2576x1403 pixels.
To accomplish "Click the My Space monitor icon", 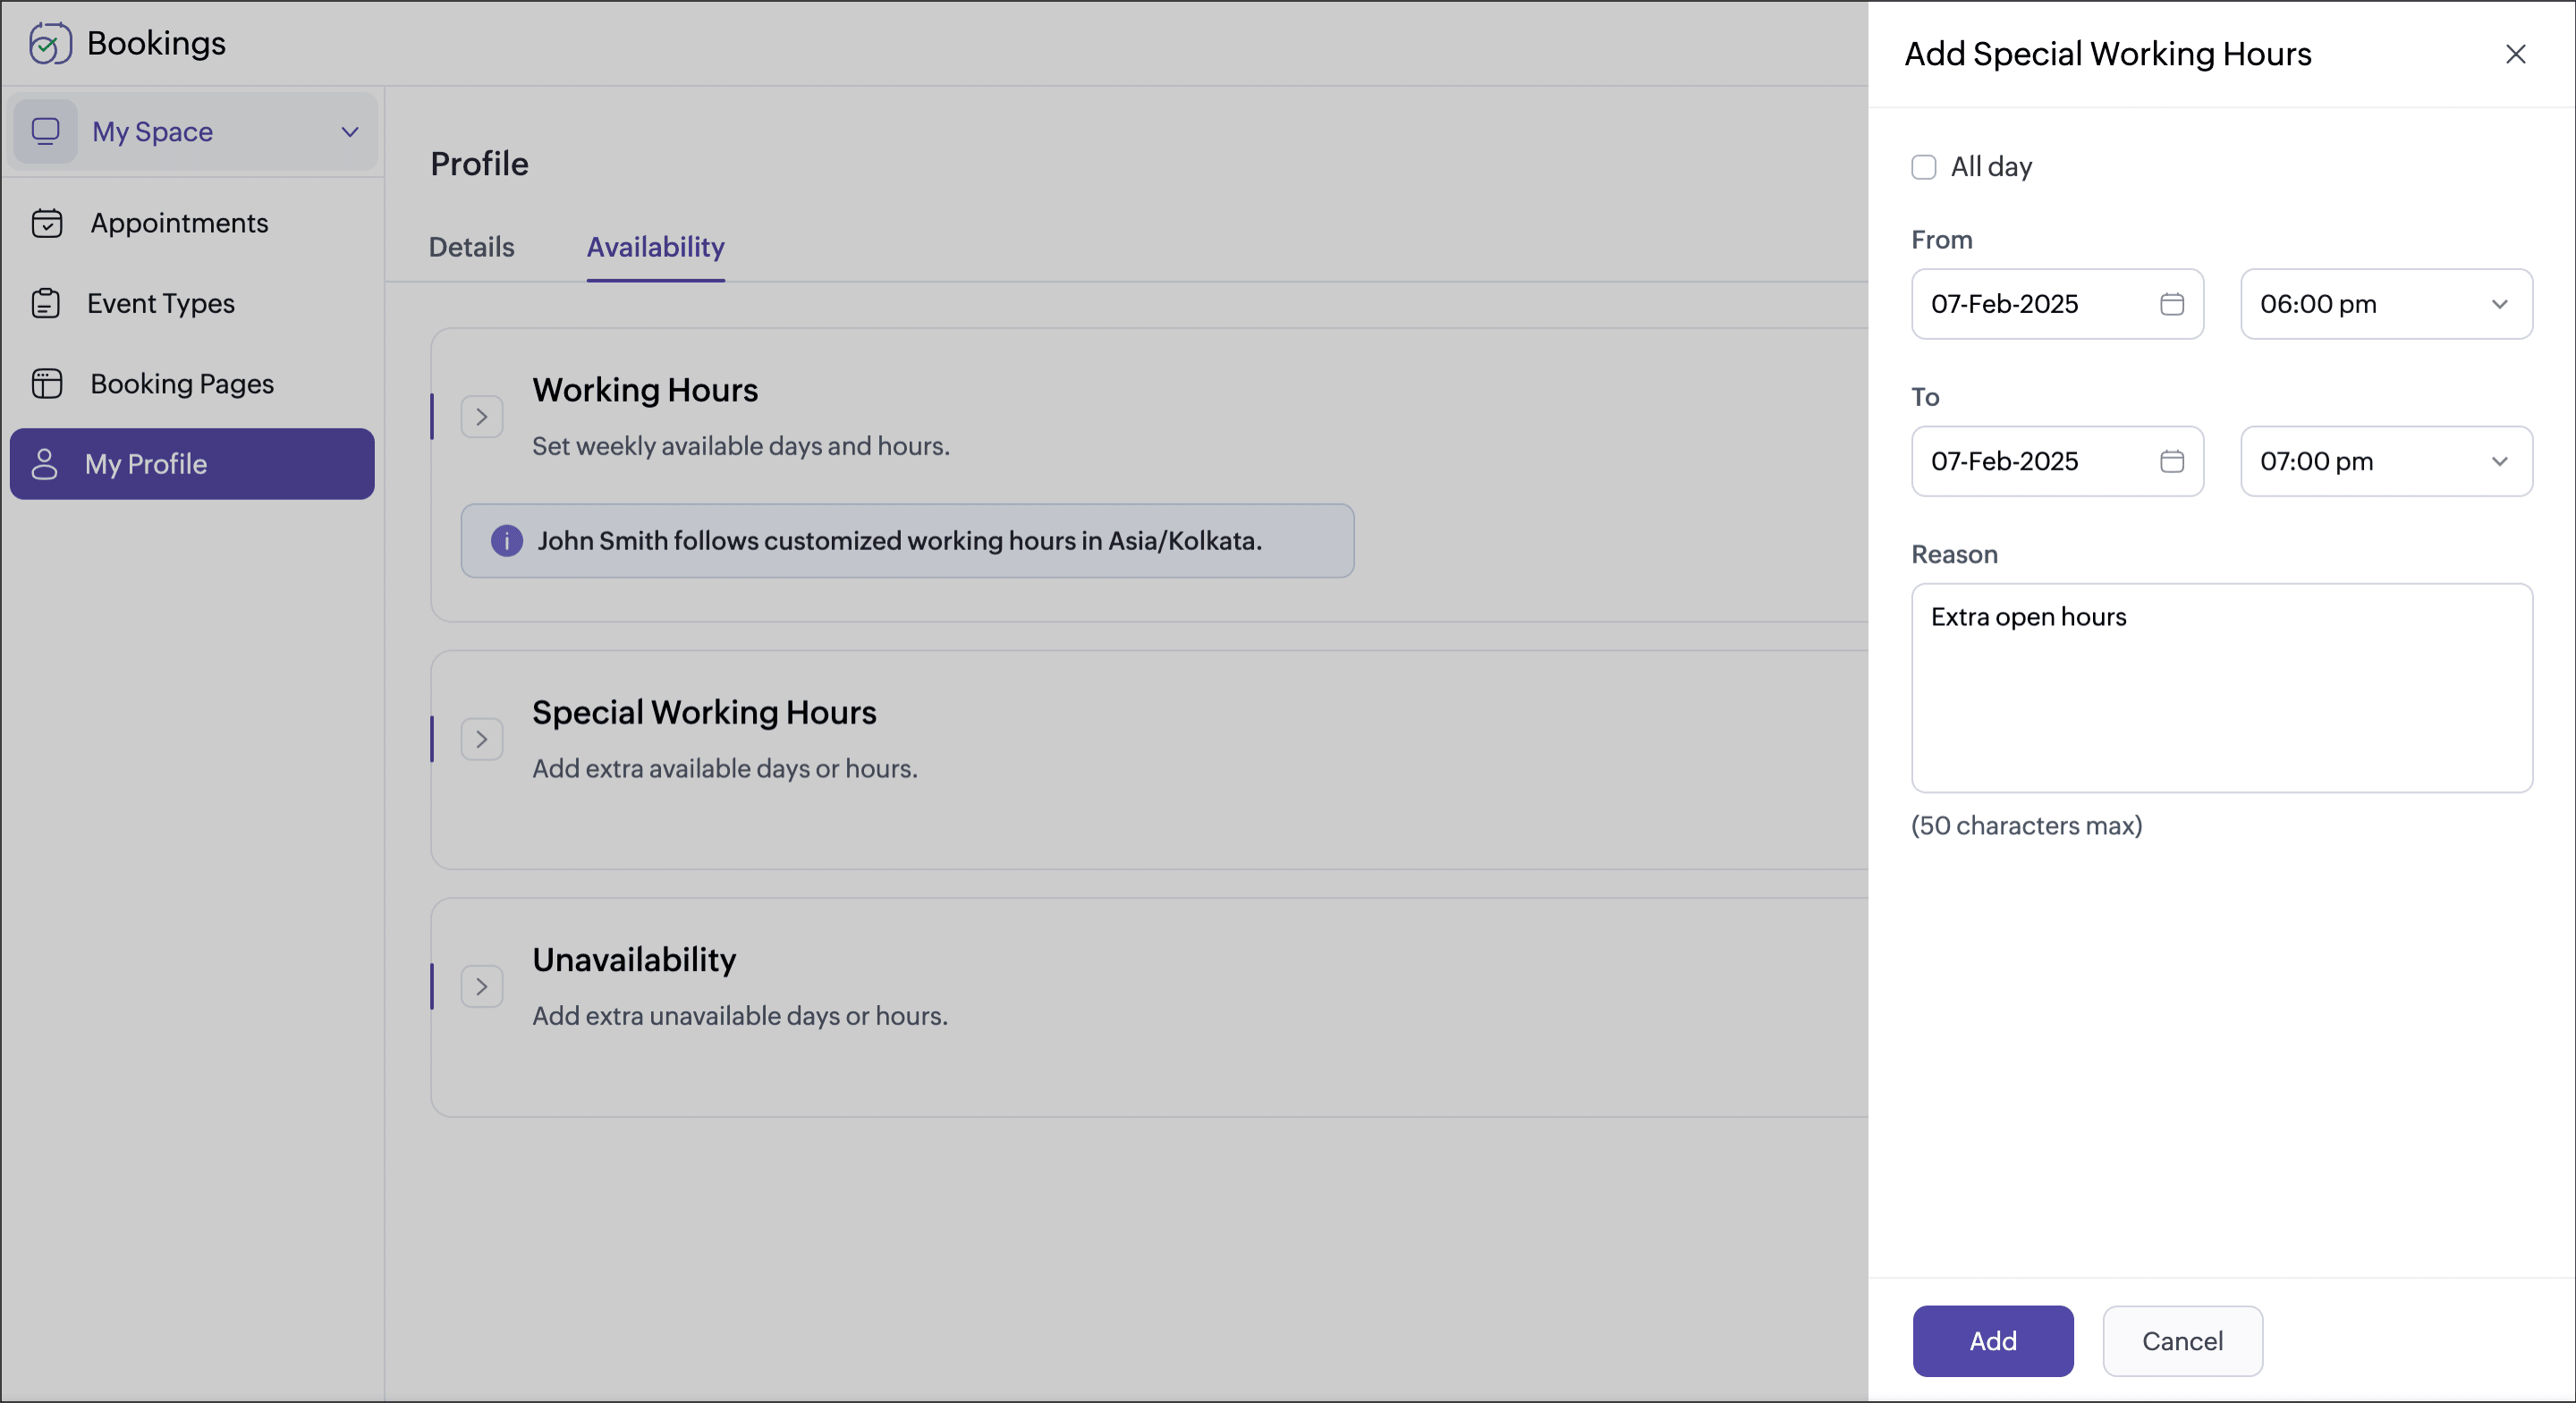I will 46,131.
